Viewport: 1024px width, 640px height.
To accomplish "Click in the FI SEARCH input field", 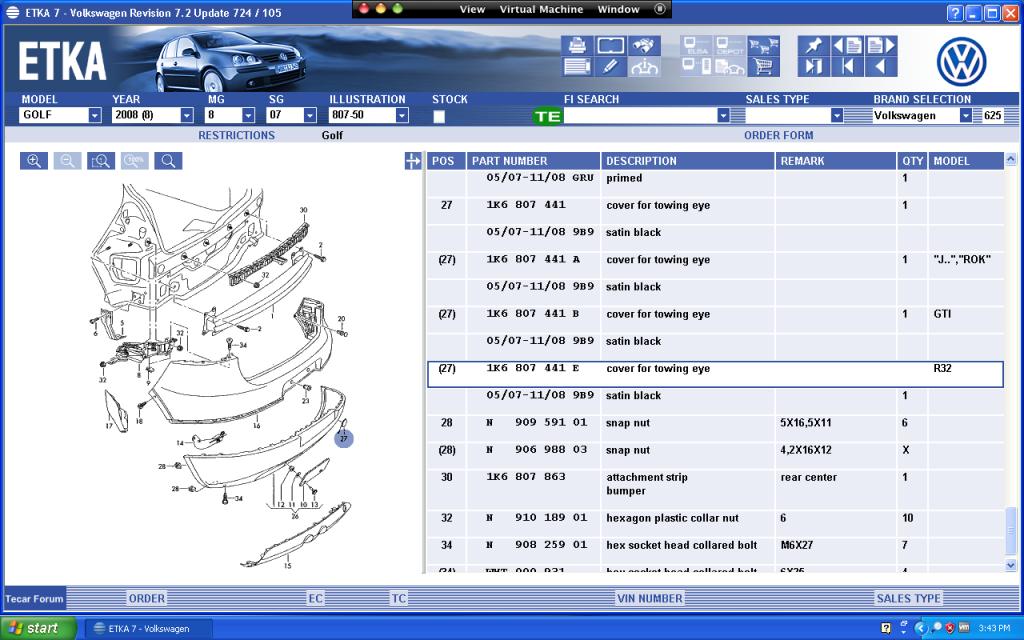I will (640, 116).
